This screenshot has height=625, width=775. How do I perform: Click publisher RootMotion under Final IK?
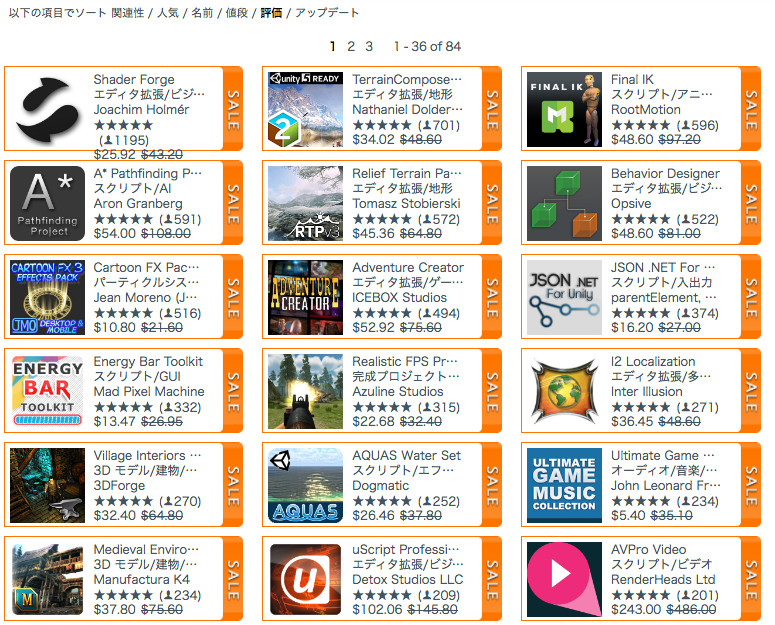[x=646, y=110]
